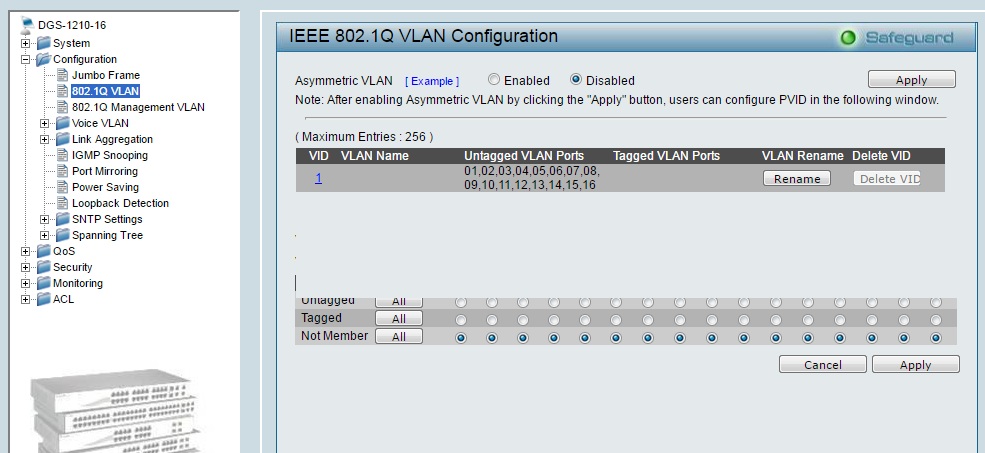The width and height of the screenshot is (985, 453).
Task: Open the Asymmetric VLAN Example link
Action: pos(432,81)
